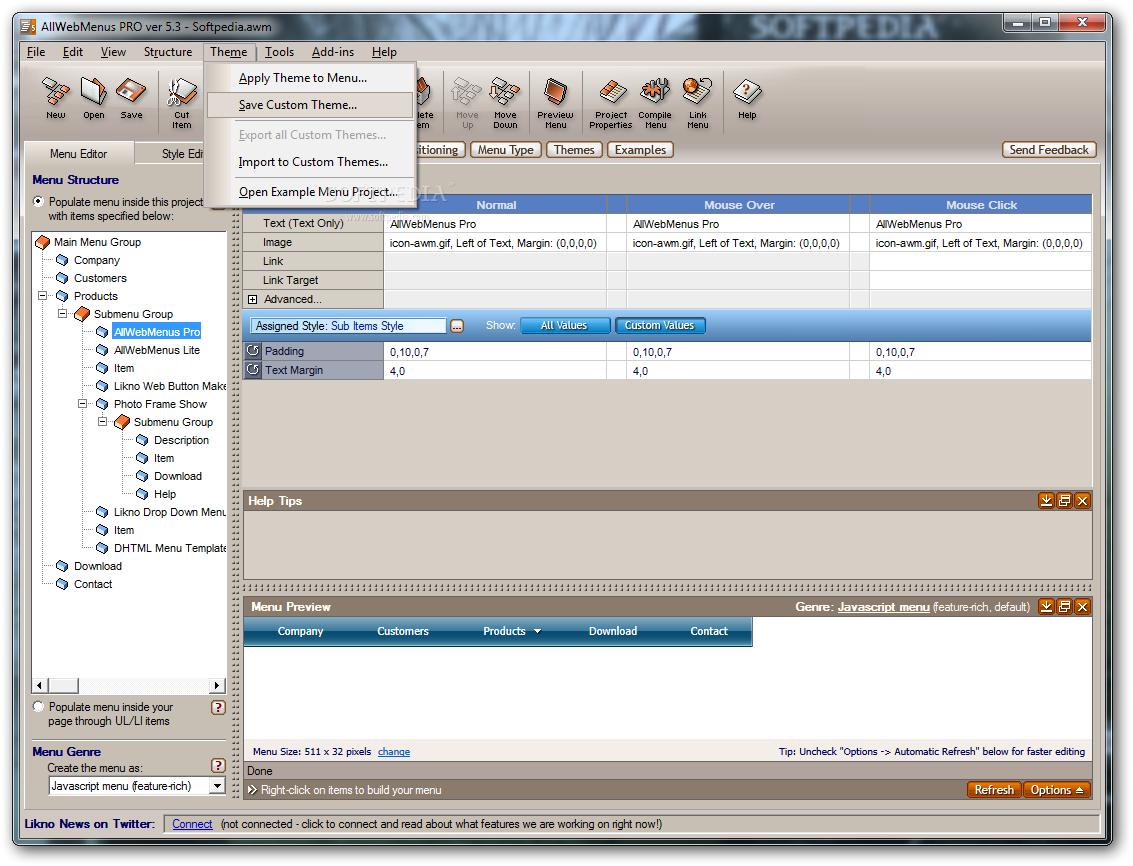Select Likno Drop Down Menu tree item
This screenshot has width=1133, height=866.
click(x=170, y=512)
